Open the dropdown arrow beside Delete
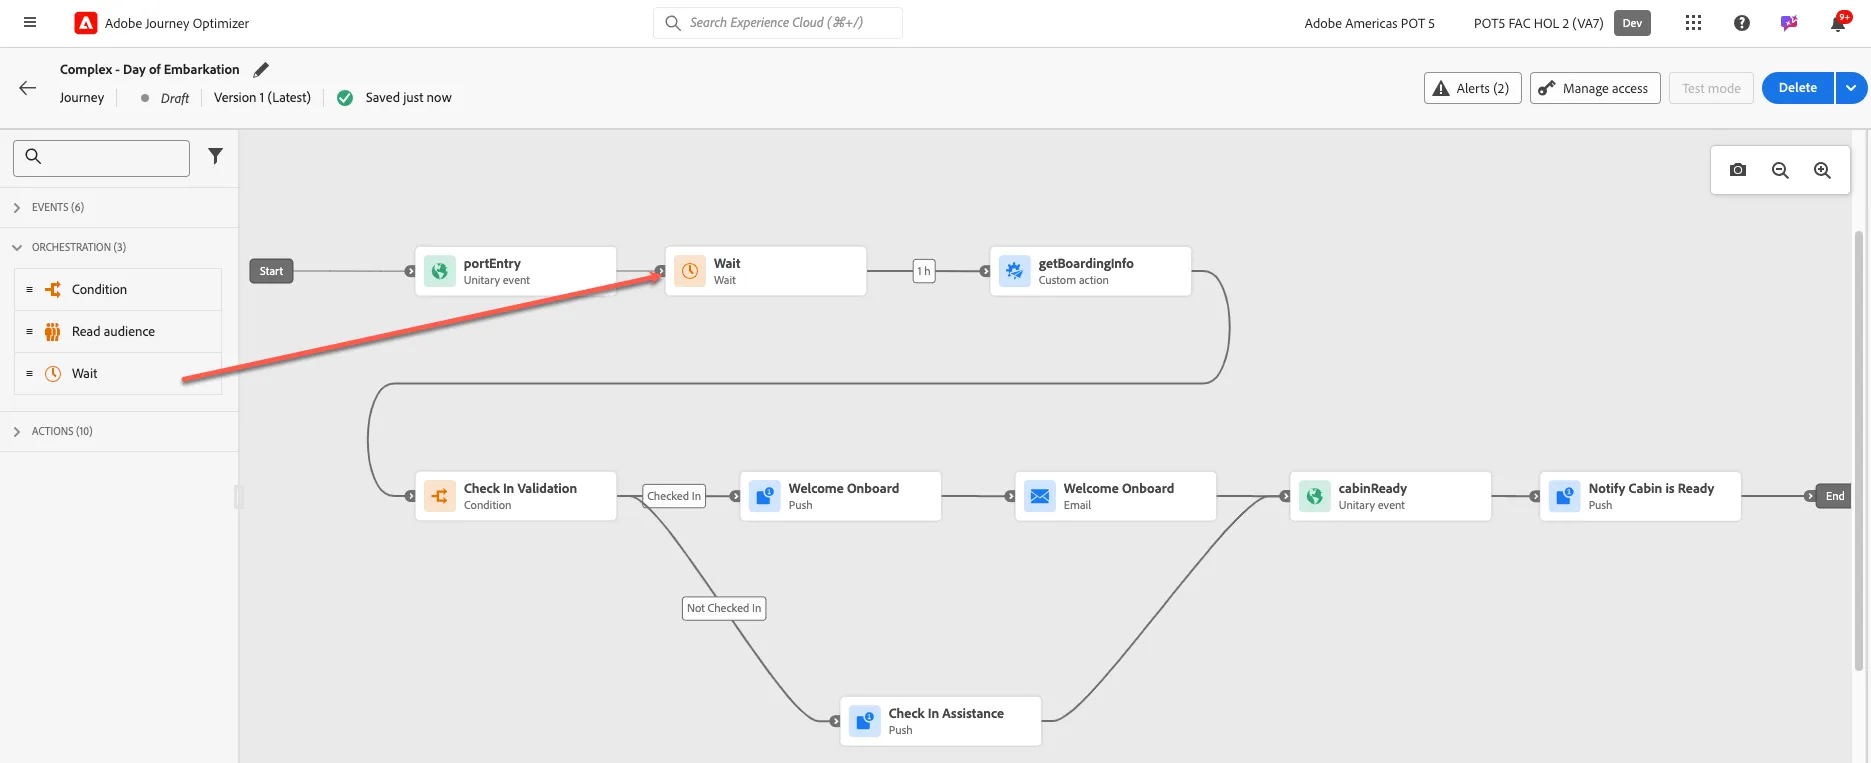 [x=1851, y=88]
